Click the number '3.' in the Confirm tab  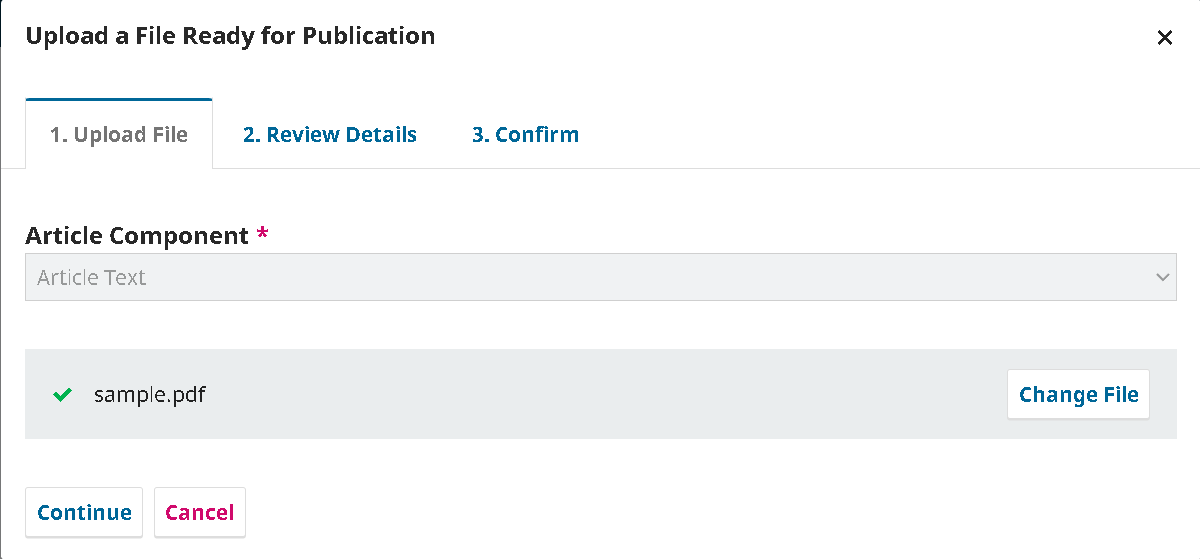pos(481,135)
